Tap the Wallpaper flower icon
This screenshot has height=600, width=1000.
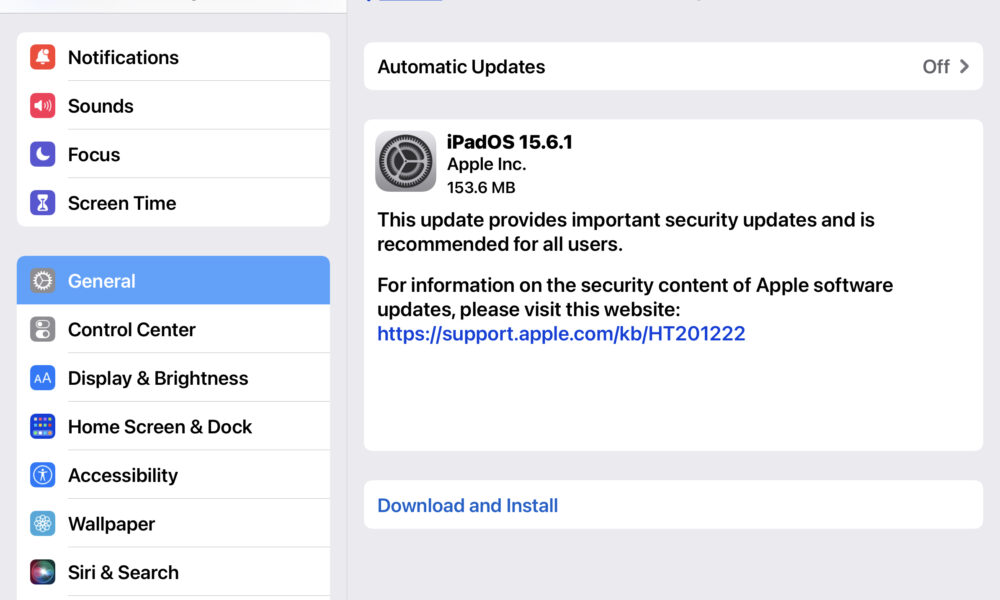point(43,523)
